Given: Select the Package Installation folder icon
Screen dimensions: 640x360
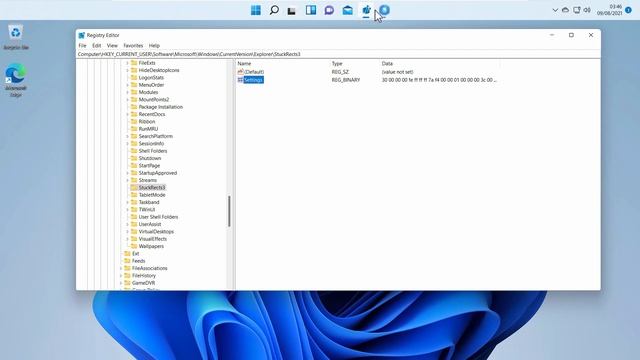Looking at the screenshot, I should 134,107.
